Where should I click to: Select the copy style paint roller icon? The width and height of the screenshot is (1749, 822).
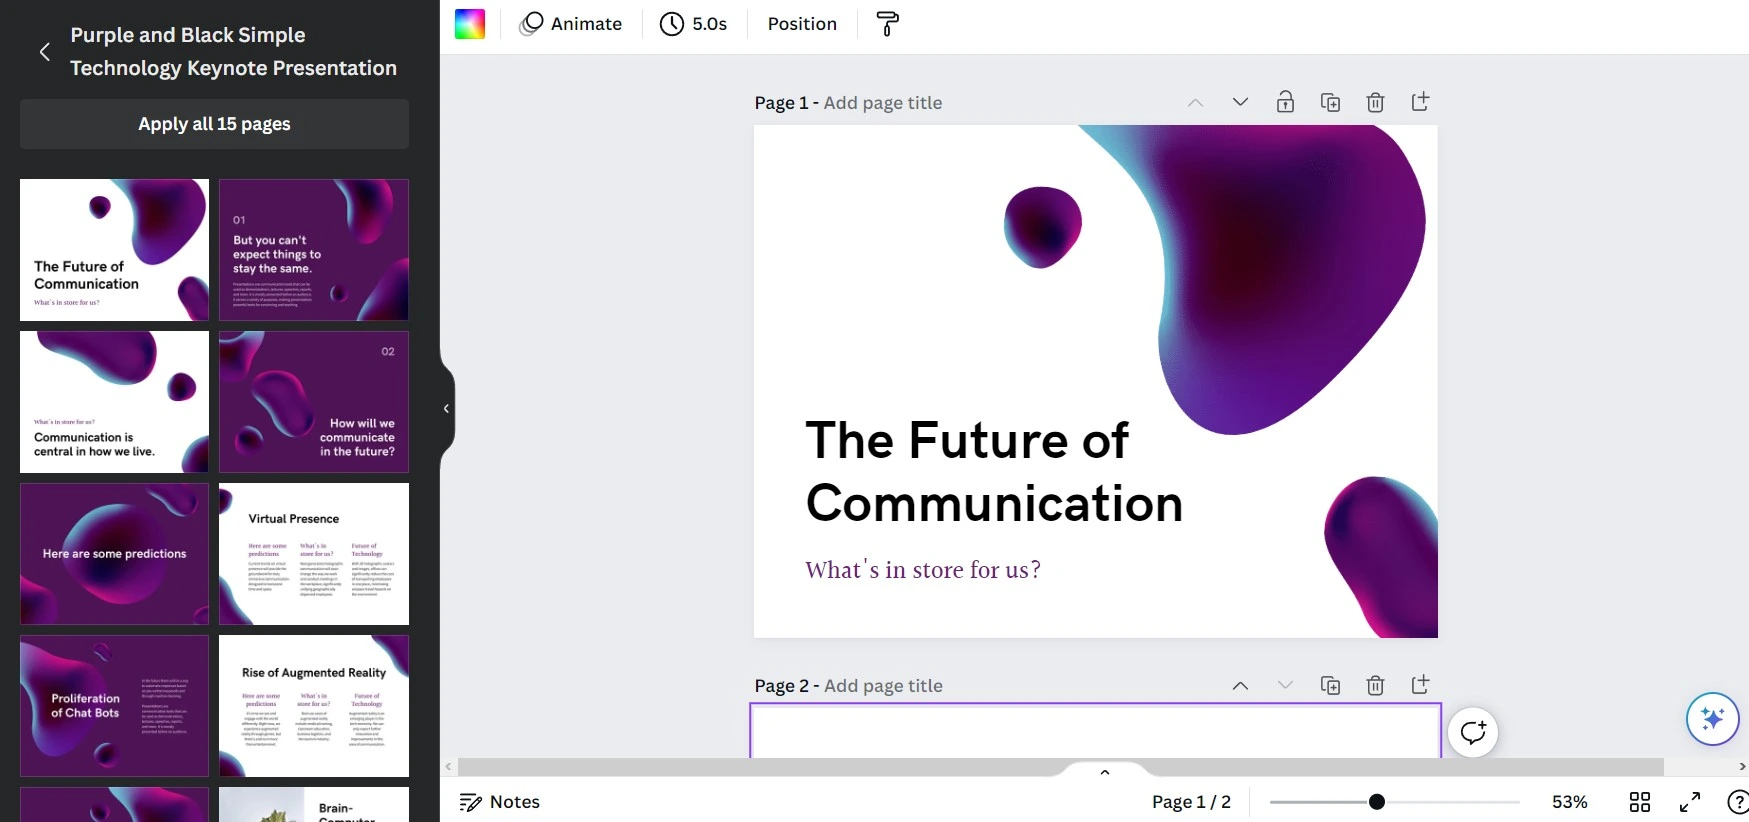tap(887, 24)
